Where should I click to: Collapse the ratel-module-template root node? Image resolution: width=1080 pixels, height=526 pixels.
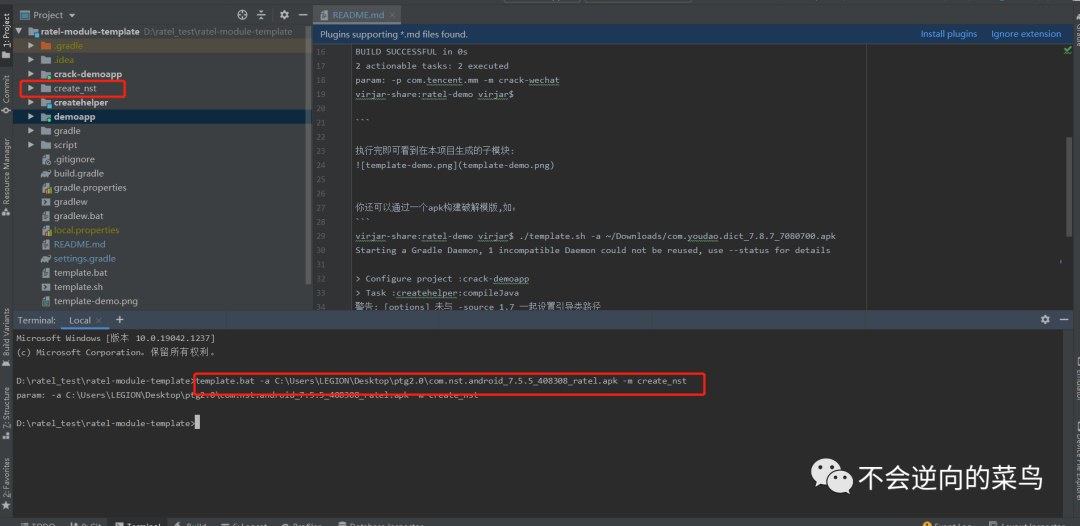(19, 32)
